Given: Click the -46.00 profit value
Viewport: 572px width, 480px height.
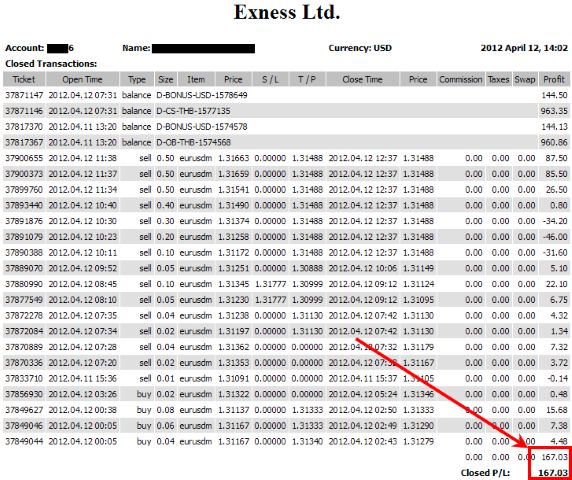Looking at the screenshot, I should tap(554, 237).
